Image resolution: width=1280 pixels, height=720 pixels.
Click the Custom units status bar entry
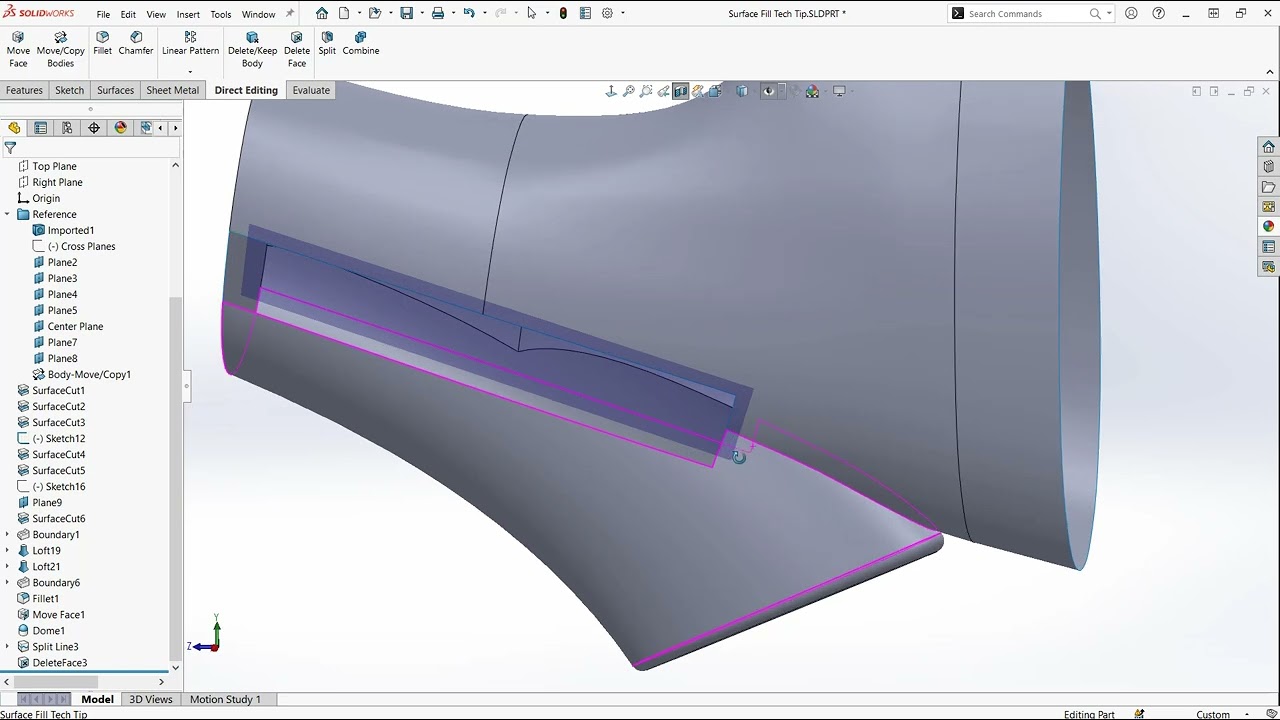1213,714
